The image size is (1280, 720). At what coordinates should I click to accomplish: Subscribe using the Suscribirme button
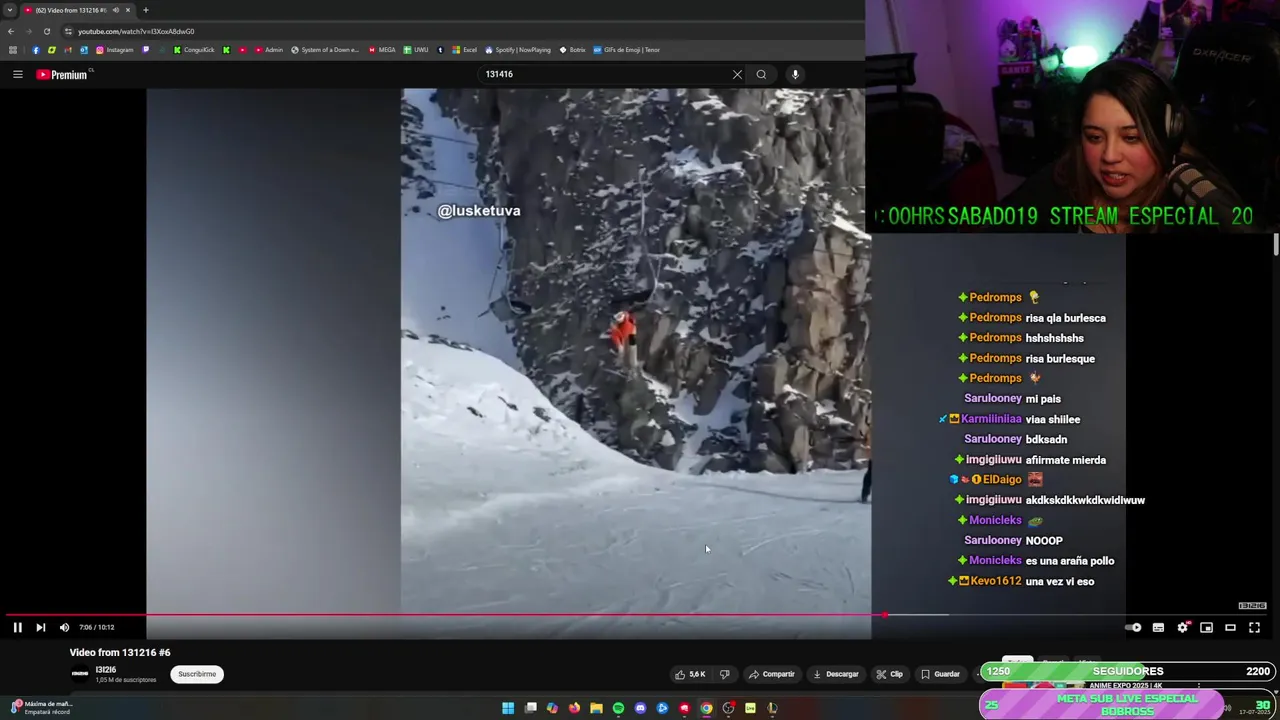pos(197,674)
